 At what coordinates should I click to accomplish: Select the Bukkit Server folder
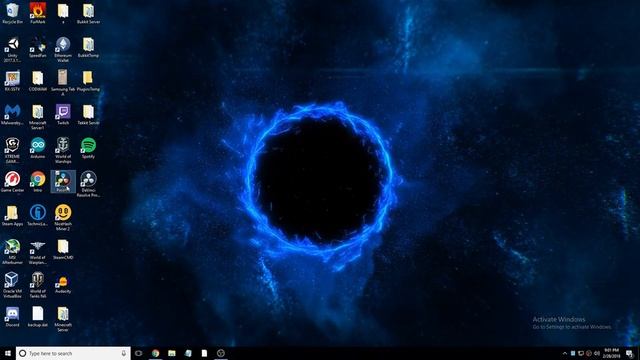88,13
